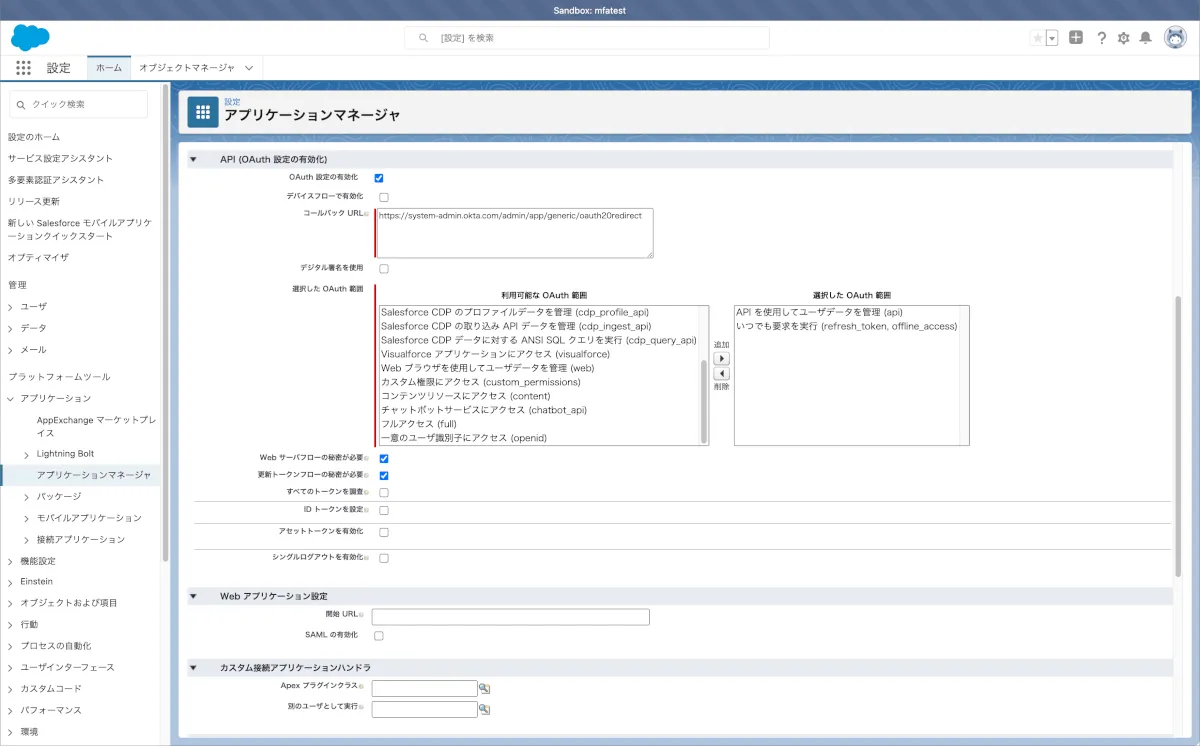The image size is (1200, 746).
Task: Click the global actions plus icon
Action: [x=1076, y=38]
